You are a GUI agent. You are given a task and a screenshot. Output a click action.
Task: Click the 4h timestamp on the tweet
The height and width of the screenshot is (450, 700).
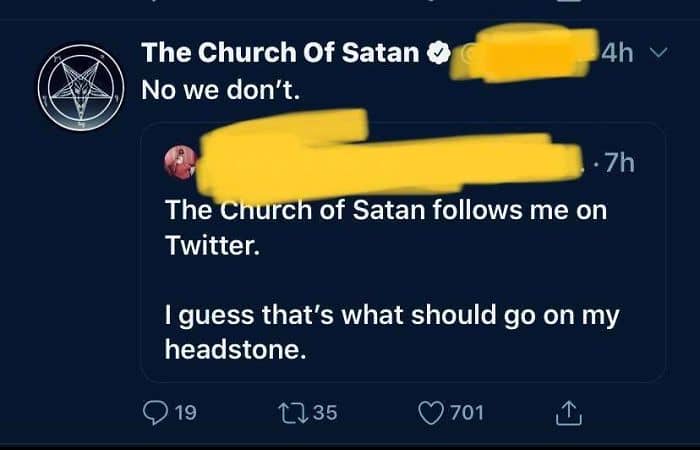pos(619,52)
